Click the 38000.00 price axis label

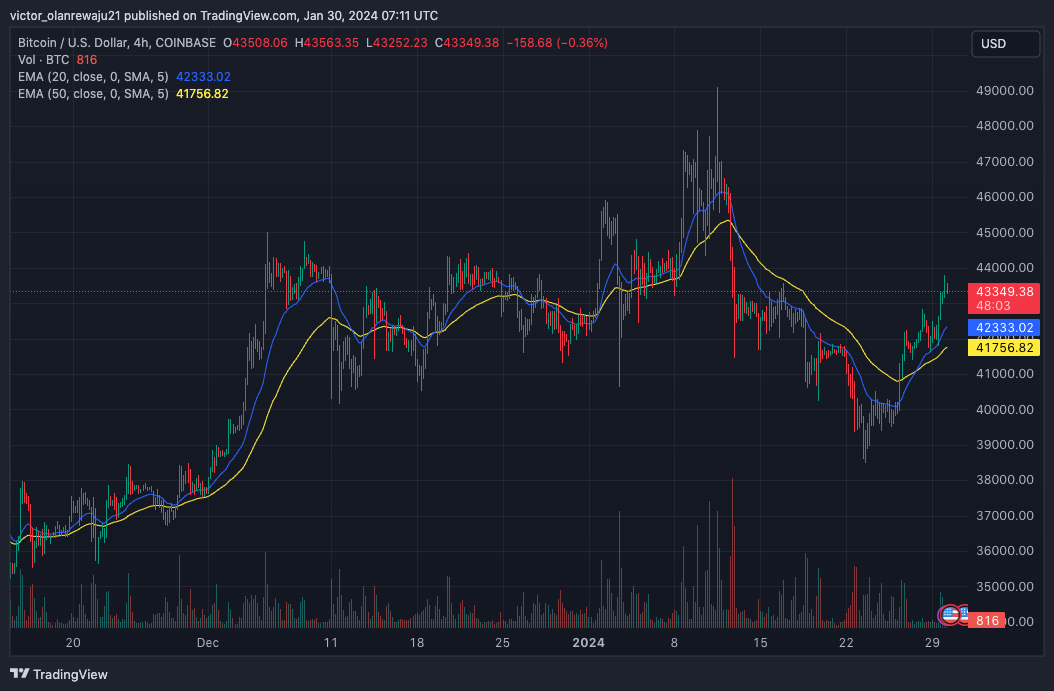click(1004, 480)
